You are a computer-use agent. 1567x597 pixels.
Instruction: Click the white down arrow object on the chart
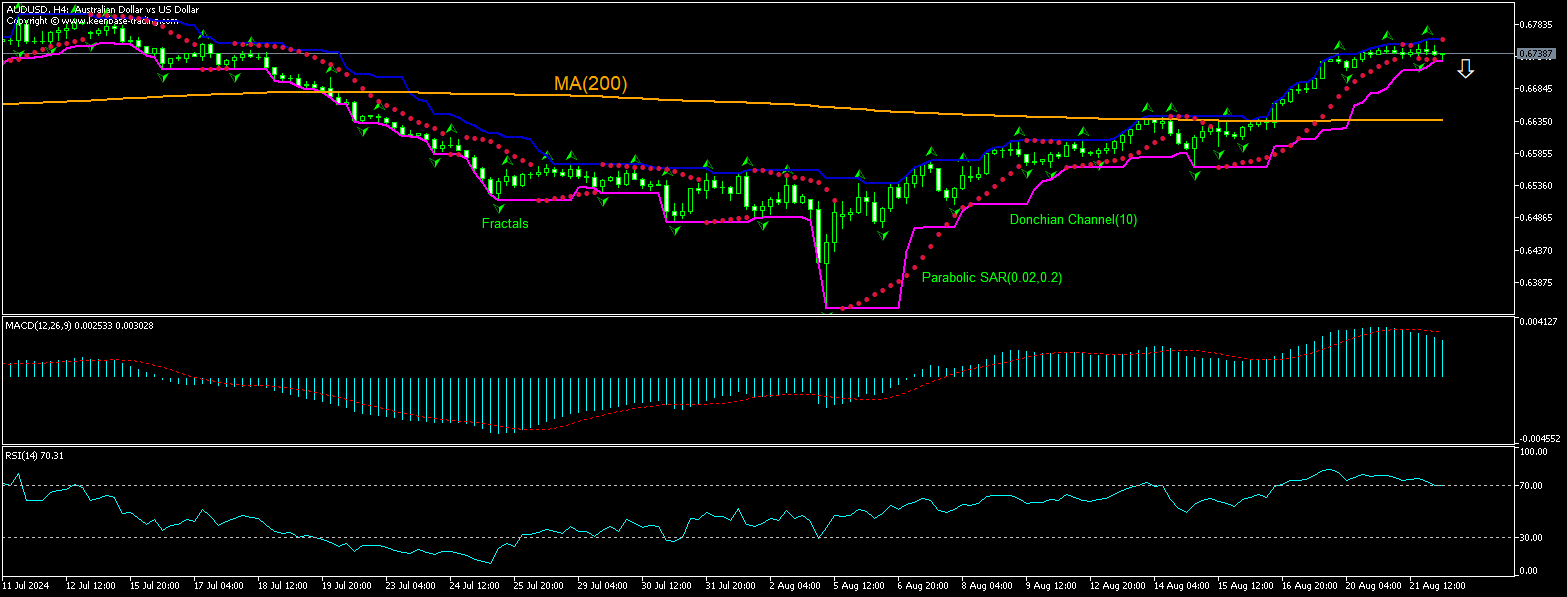coord(1466,67)
